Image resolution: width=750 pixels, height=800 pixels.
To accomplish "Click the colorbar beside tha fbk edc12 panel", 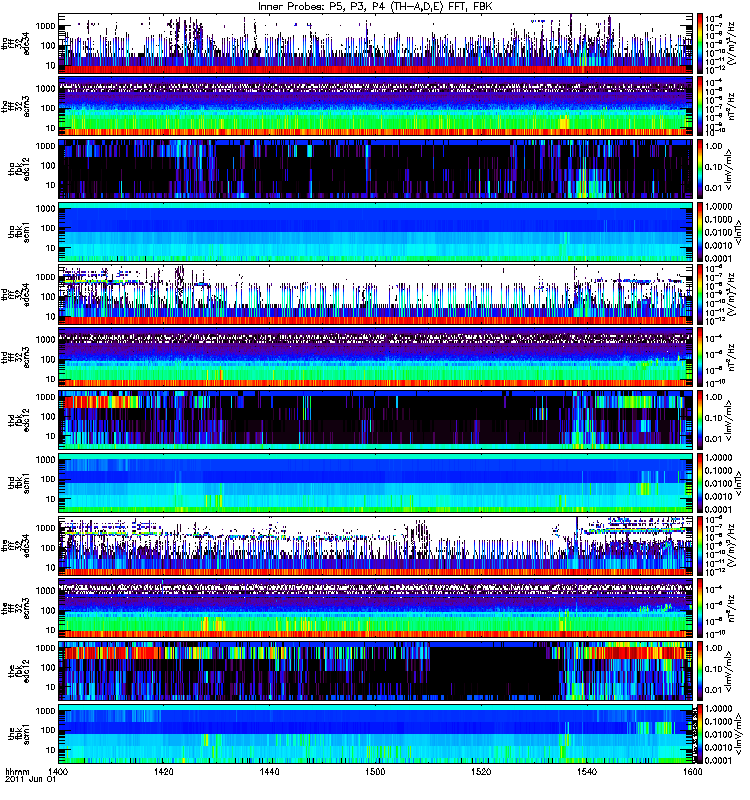I will click(701, 169).
